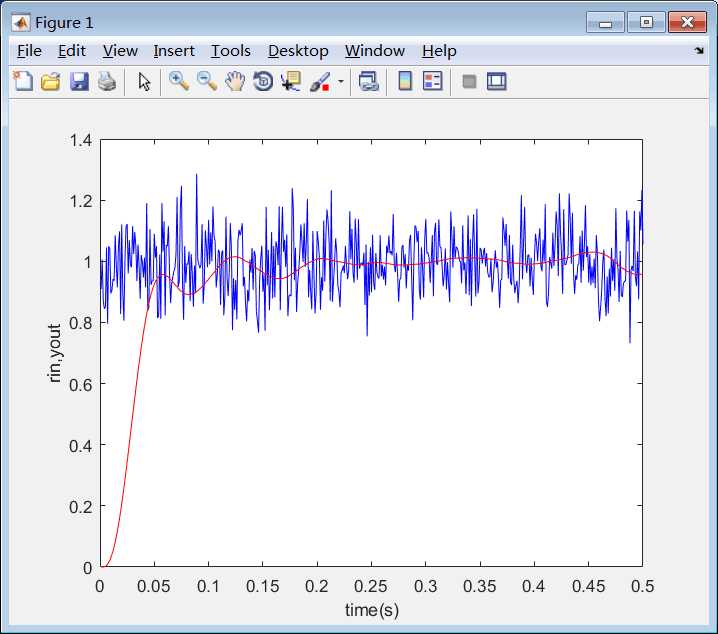The image size is (718, 634).
Task: Open the Window menu
Action: [x=375, y=51]
